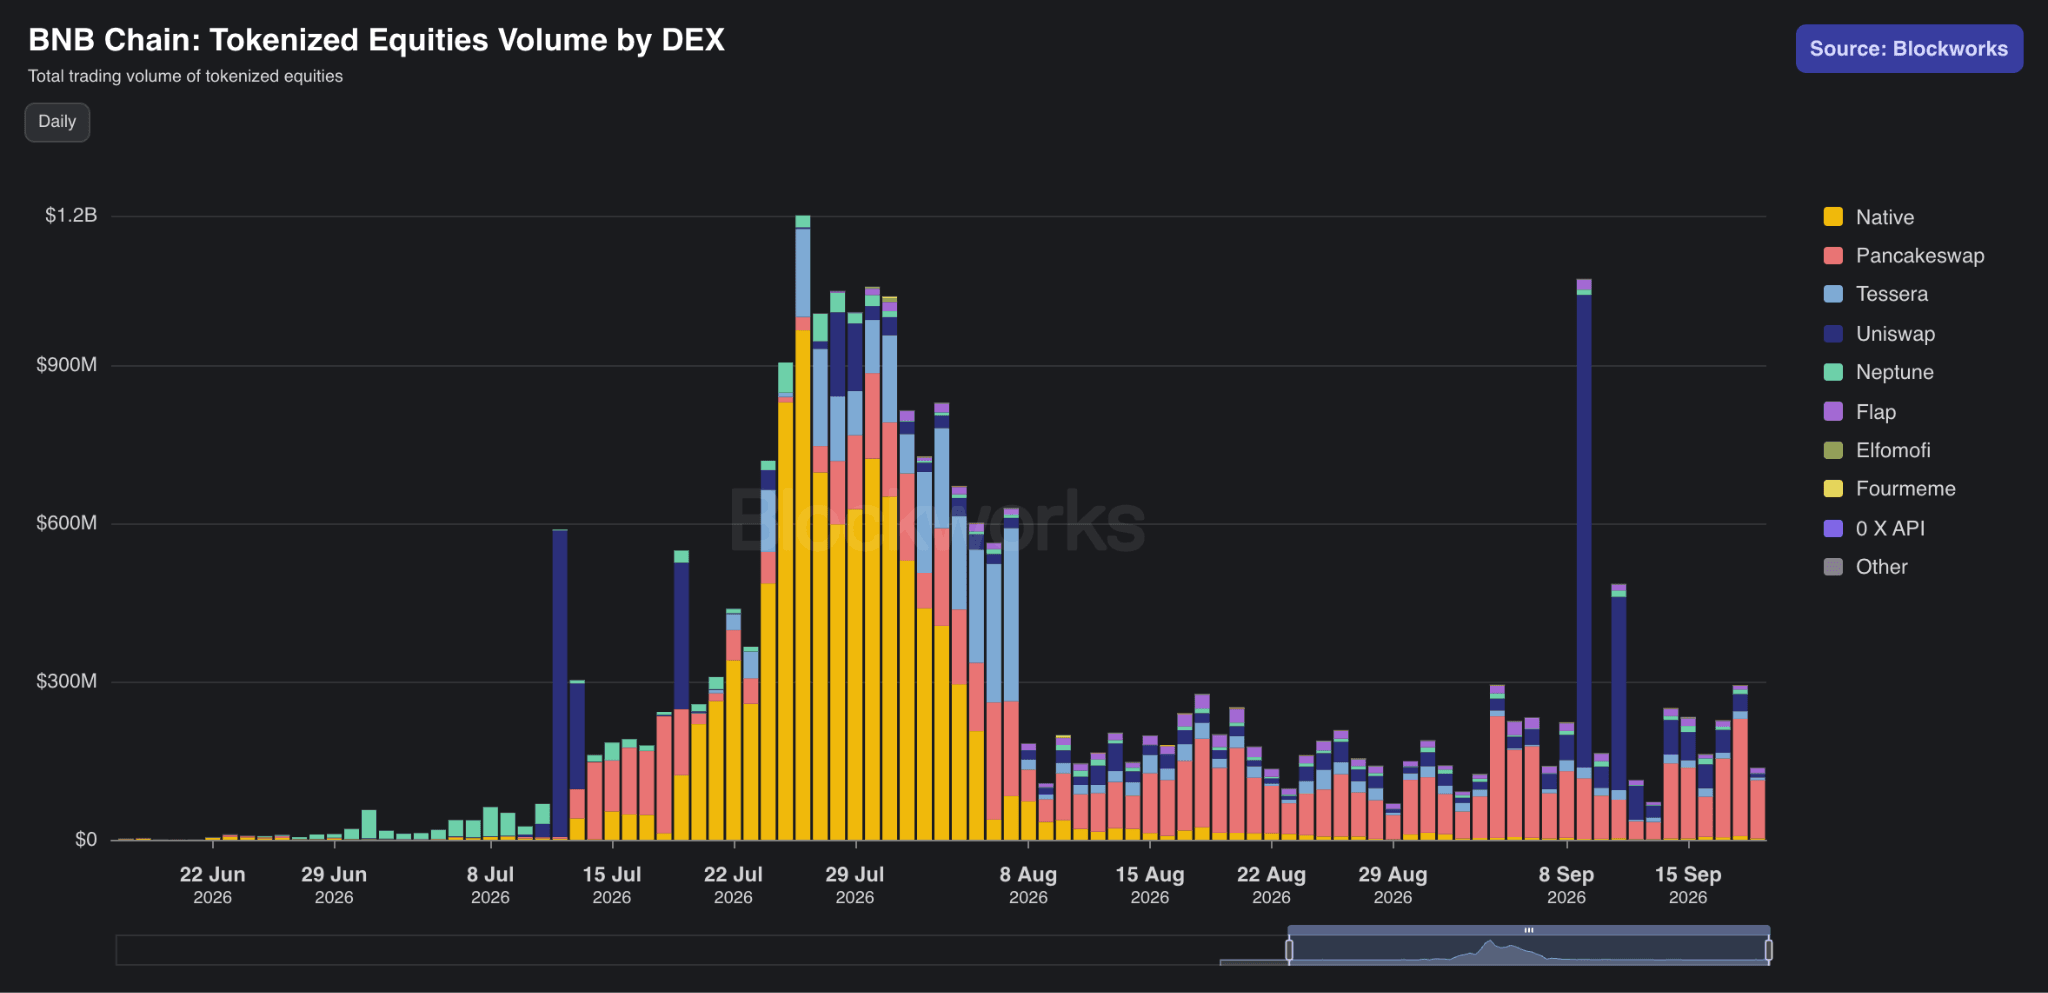Click the range navigator's top grip handle

click(1528, 930)
